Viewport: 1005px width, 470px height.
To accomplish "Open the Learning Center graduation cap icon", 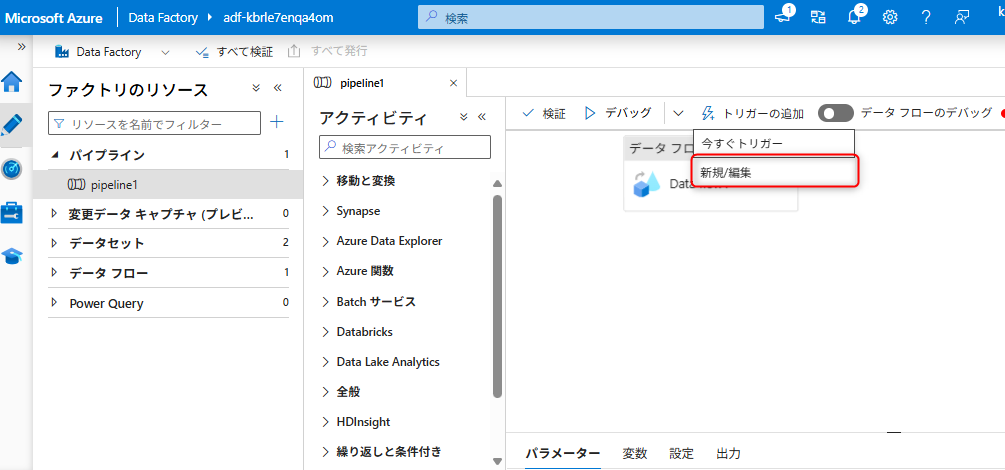I will click(x=12, y=255).
